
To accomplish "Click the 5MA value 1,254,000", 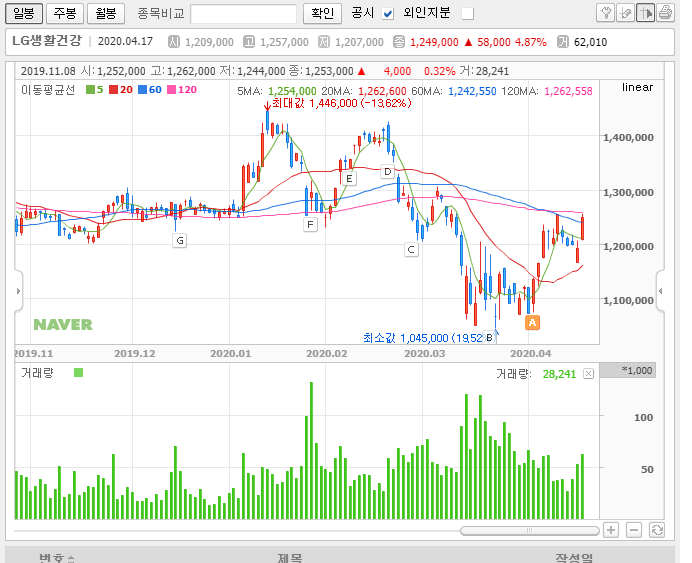I will pyautogui.click(x=292, y=91).
